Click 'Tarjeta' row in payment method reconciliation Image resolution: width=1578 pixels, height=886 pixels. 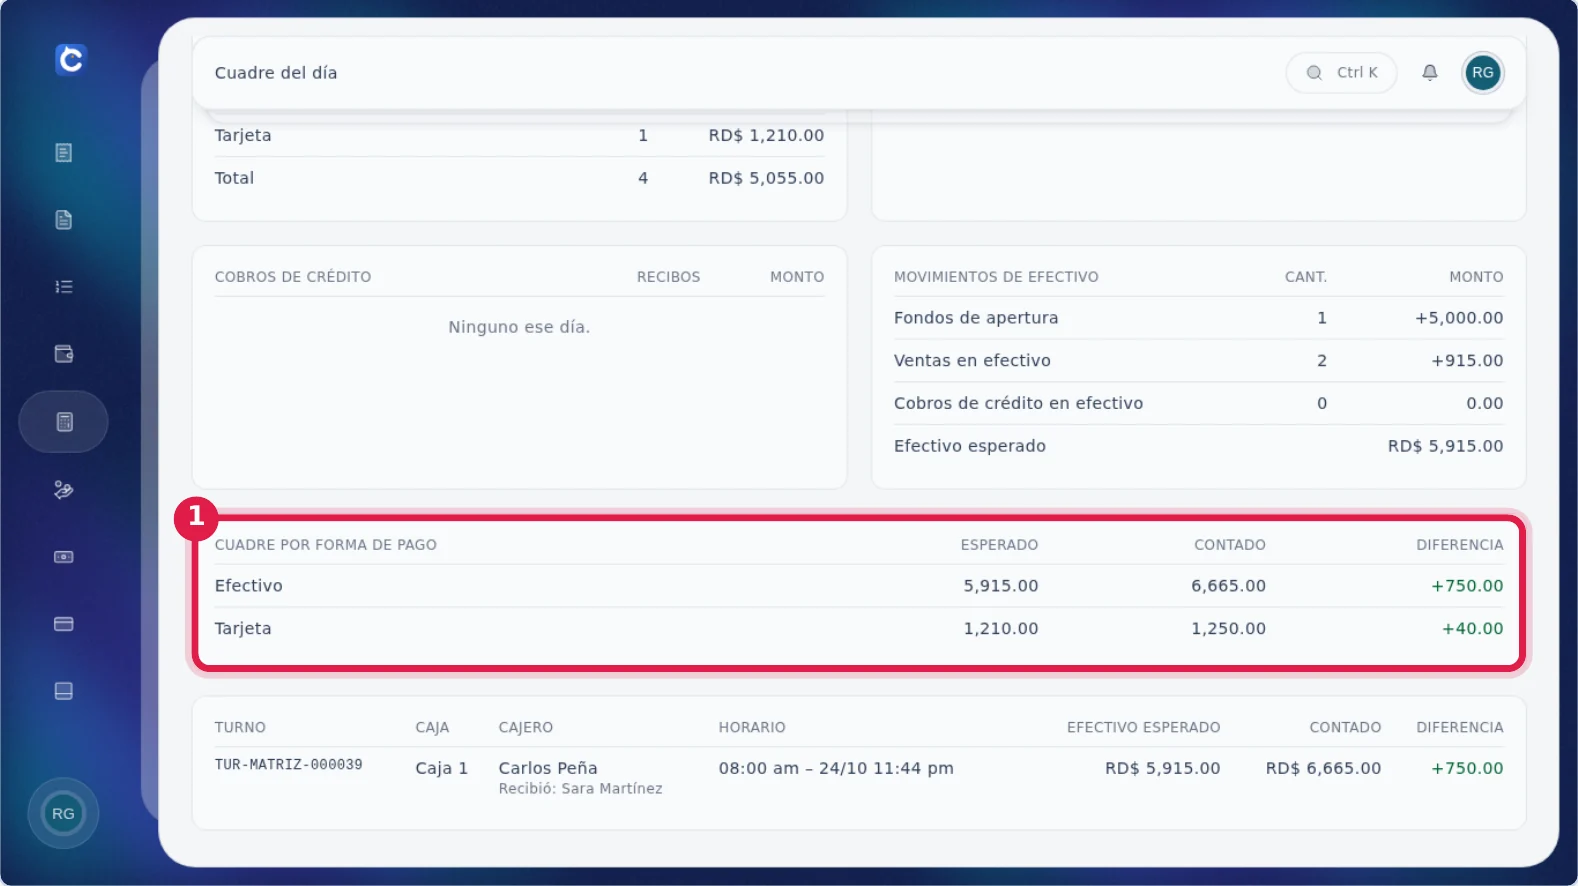click(x=858, y=629)
